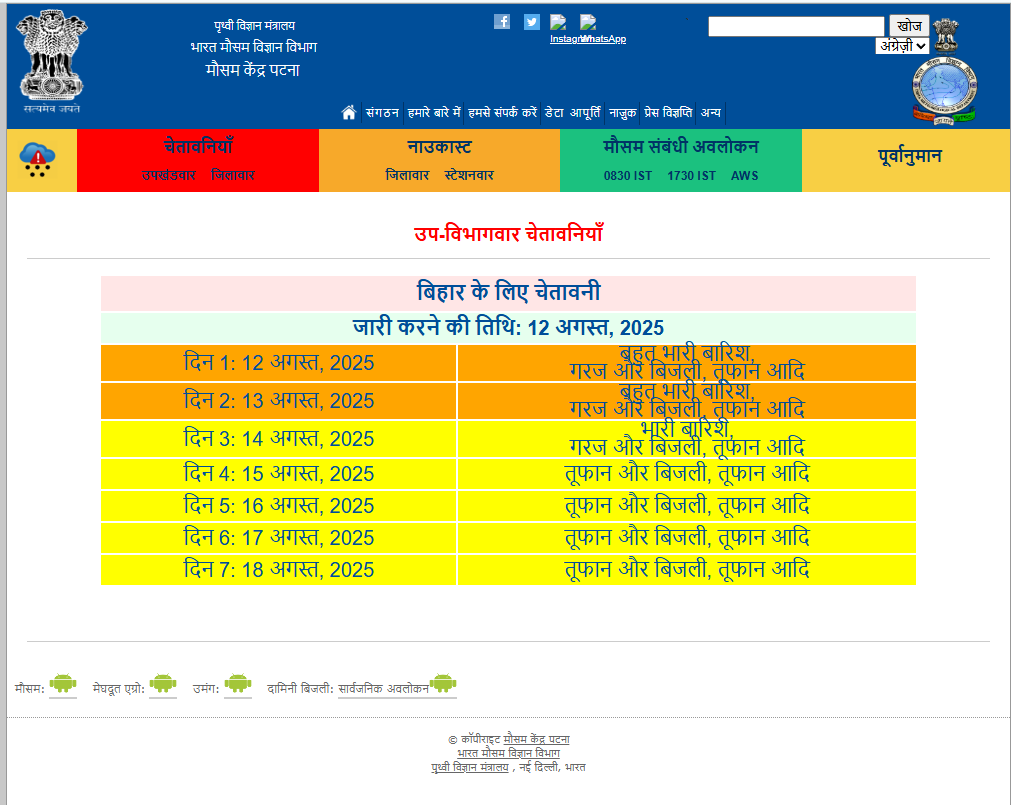Click the rain cloud warning icon

click(38, 160)
